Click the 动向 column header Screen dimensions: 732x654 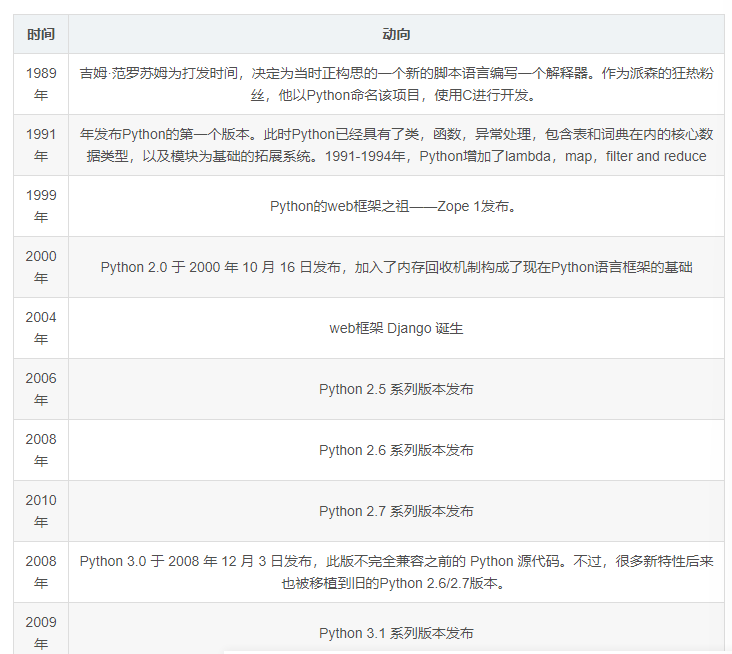tap(396, 34)
